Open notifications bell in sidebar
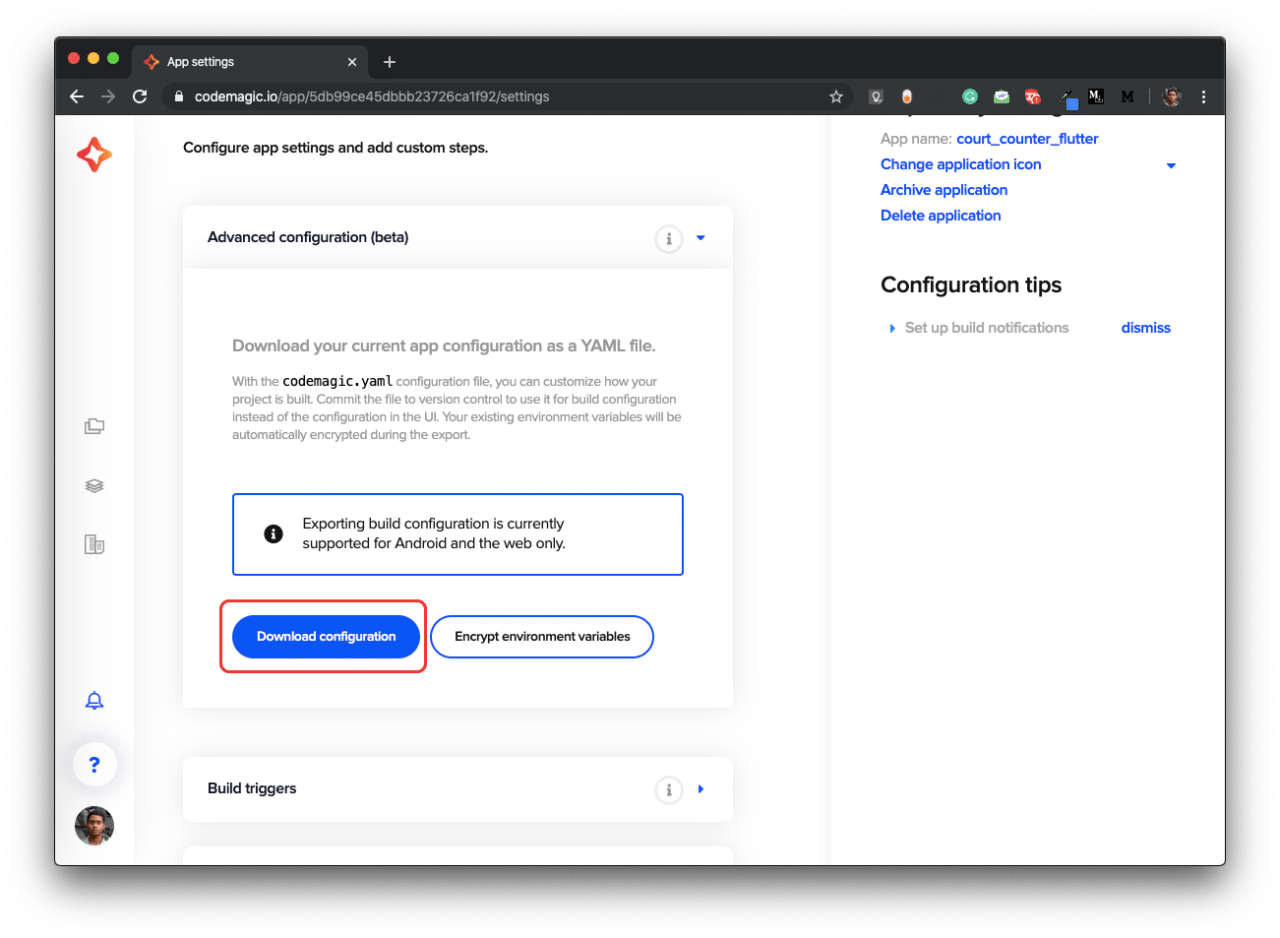 coord(94,701)
